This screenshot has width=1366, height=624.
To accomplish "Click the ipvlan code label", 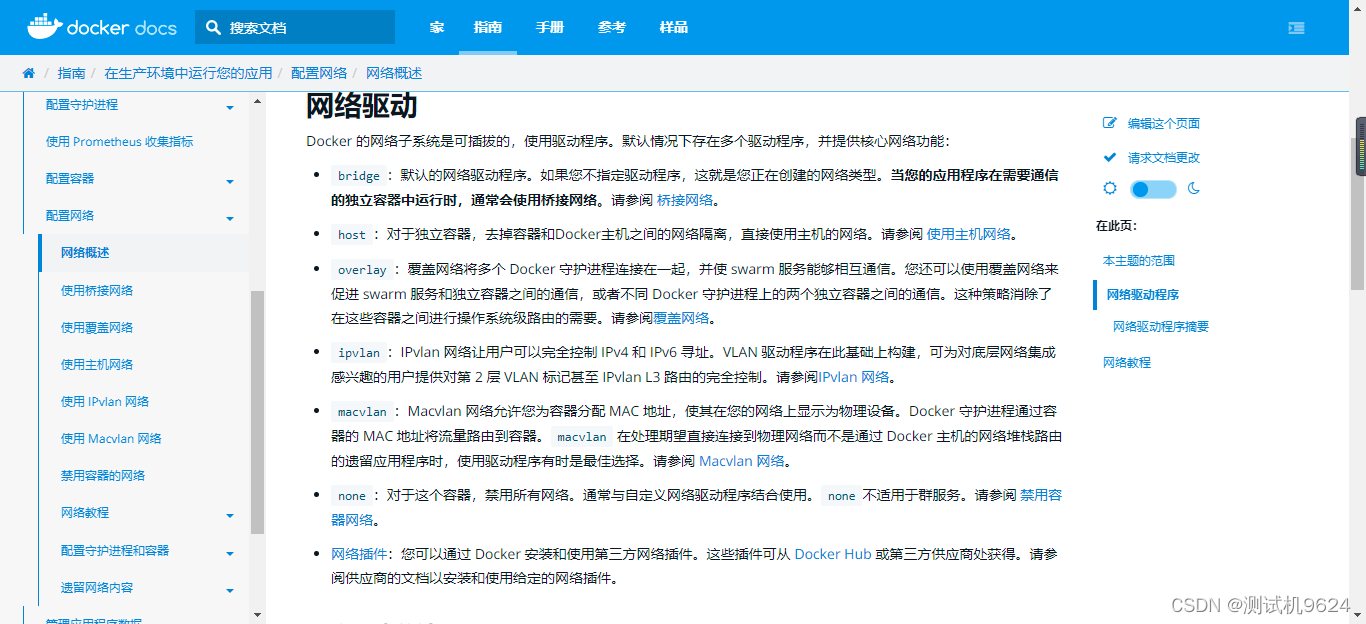I will [359, 353].
